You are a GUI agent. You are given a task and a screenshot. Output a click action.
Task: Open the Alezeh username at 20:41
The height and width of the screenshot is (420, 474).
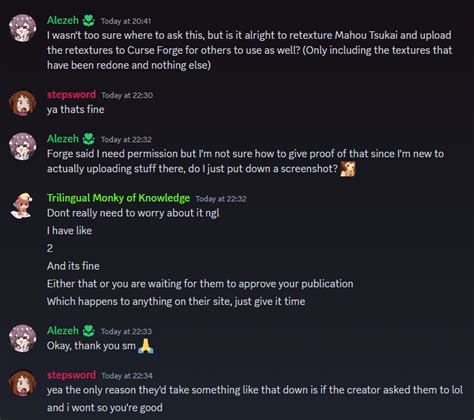tap(63, 20)
